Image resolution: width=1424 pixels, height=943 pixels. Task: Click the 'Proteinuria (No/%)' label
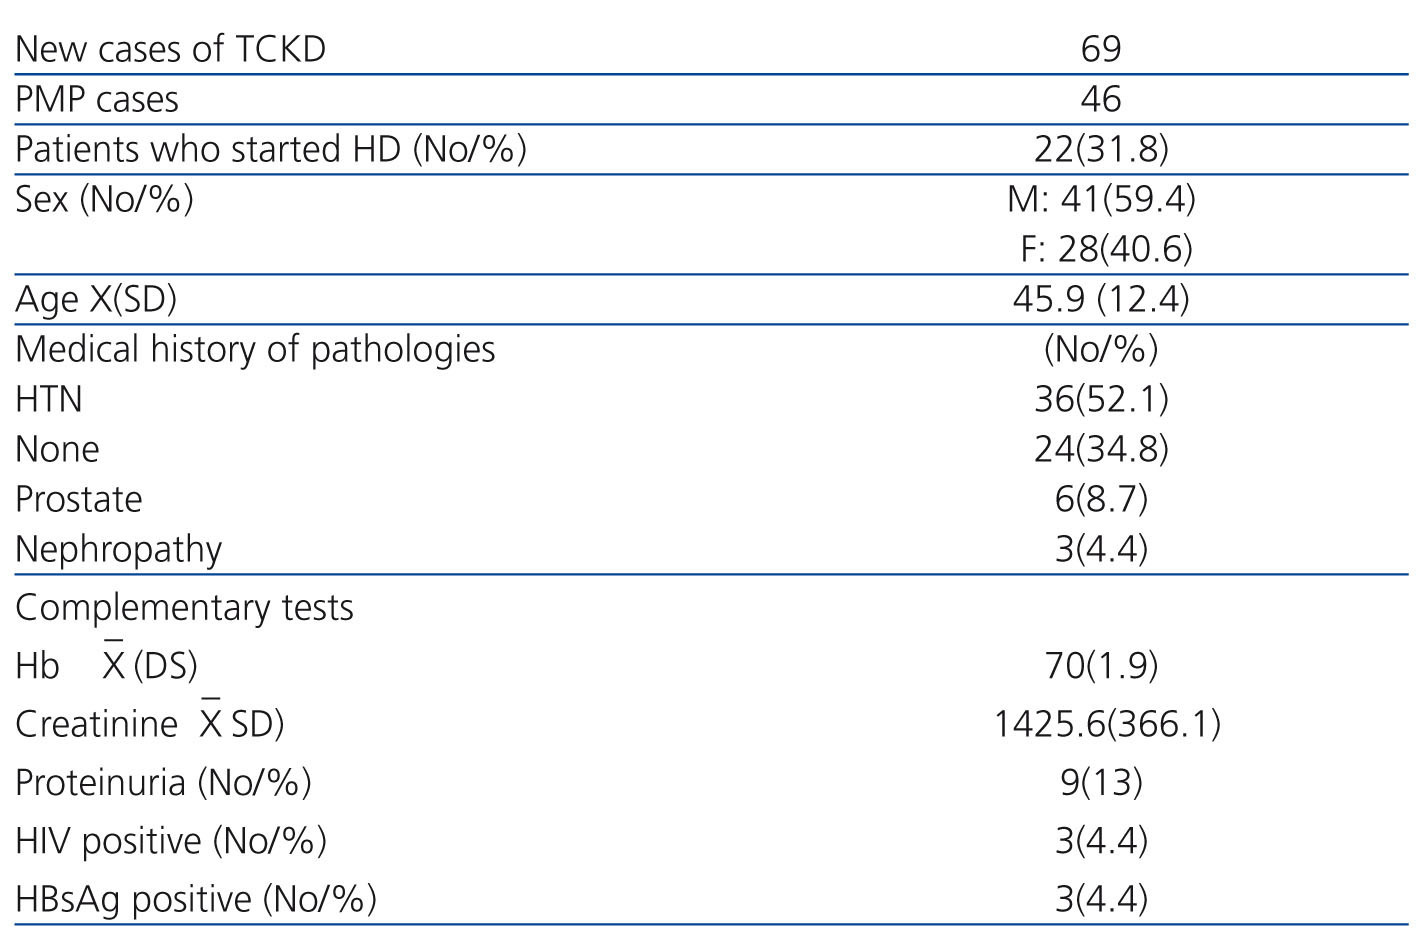(x=163, y=782)
